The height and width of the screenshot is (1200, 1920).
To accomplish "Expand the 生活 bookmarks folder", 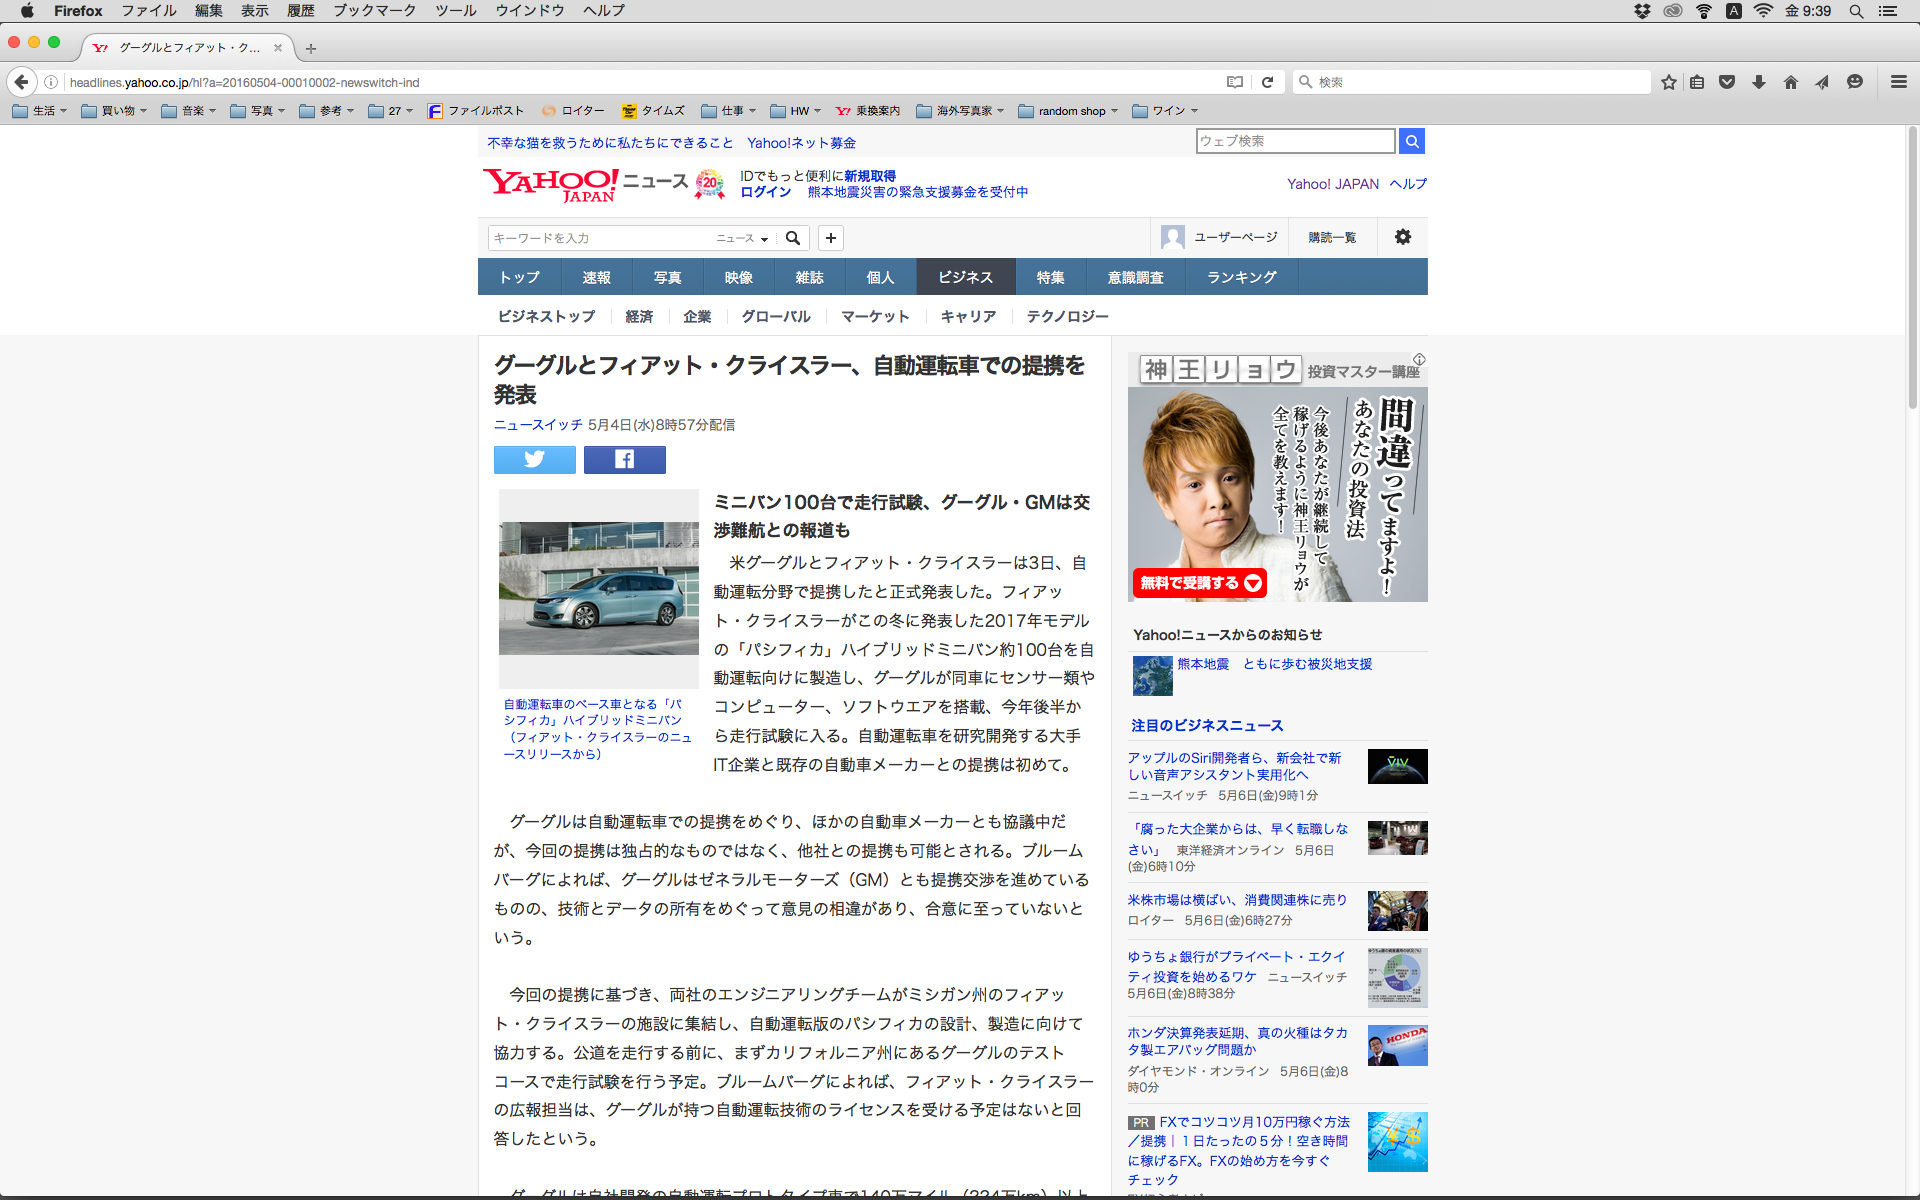I will (x=40, y=111).
